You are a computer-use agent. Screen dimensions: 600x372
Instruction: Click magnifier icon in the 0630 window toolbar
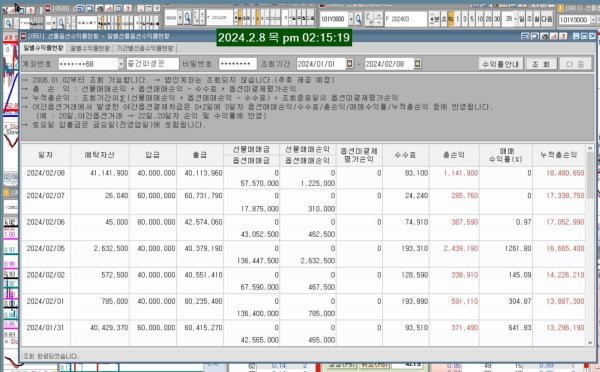click(61, 24)
